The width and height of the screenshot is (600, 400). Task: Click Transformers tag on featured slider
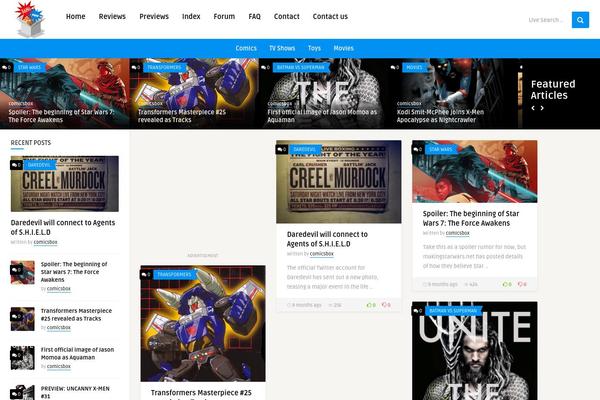click(x=165, y=67)
